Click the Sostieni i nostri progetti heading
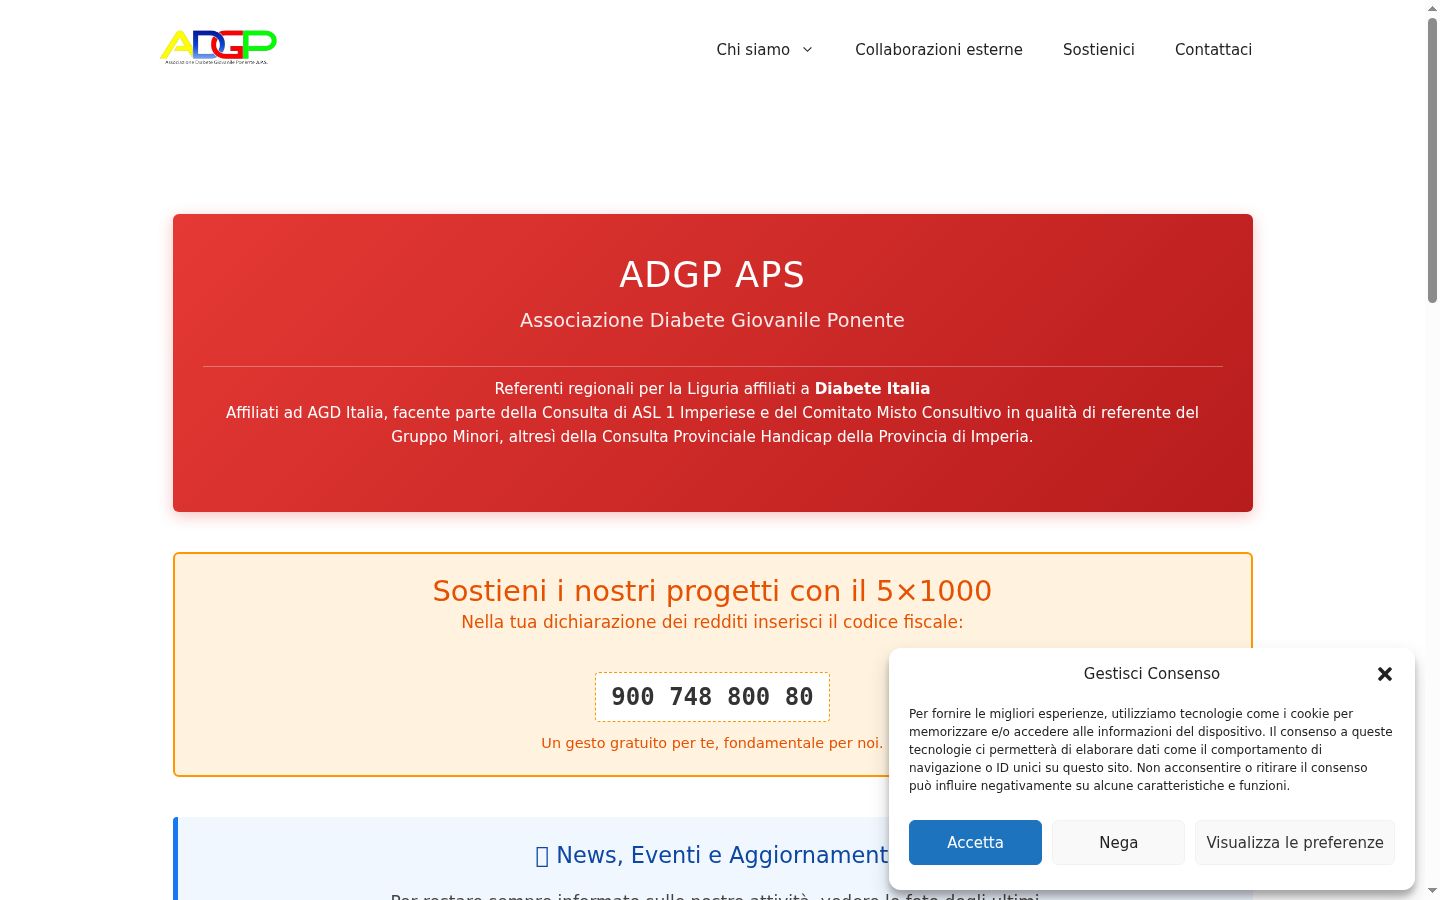 712,591
